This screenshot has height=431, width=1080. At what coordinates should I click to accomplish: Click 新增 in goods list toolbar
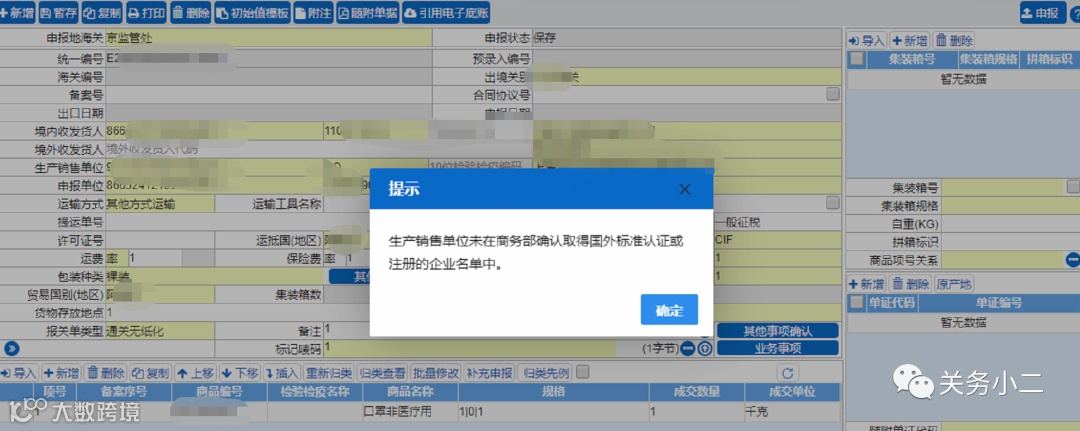pos(61,373)
